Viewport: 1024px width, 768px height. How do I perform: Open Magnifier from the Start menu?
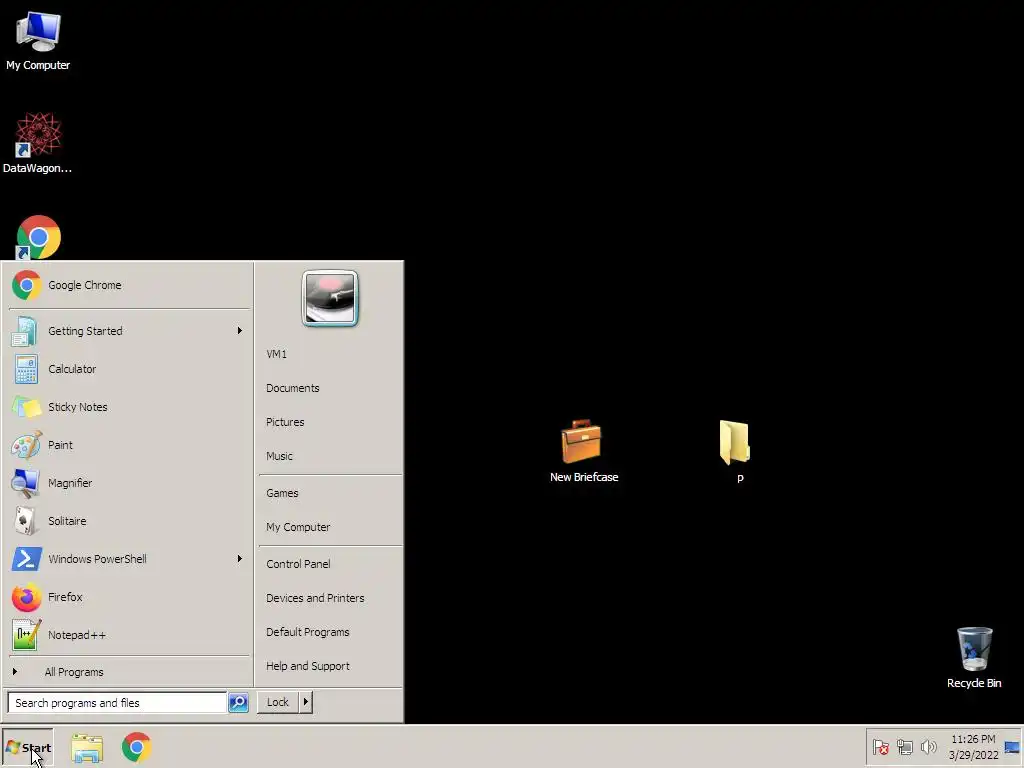click(129, 483)
